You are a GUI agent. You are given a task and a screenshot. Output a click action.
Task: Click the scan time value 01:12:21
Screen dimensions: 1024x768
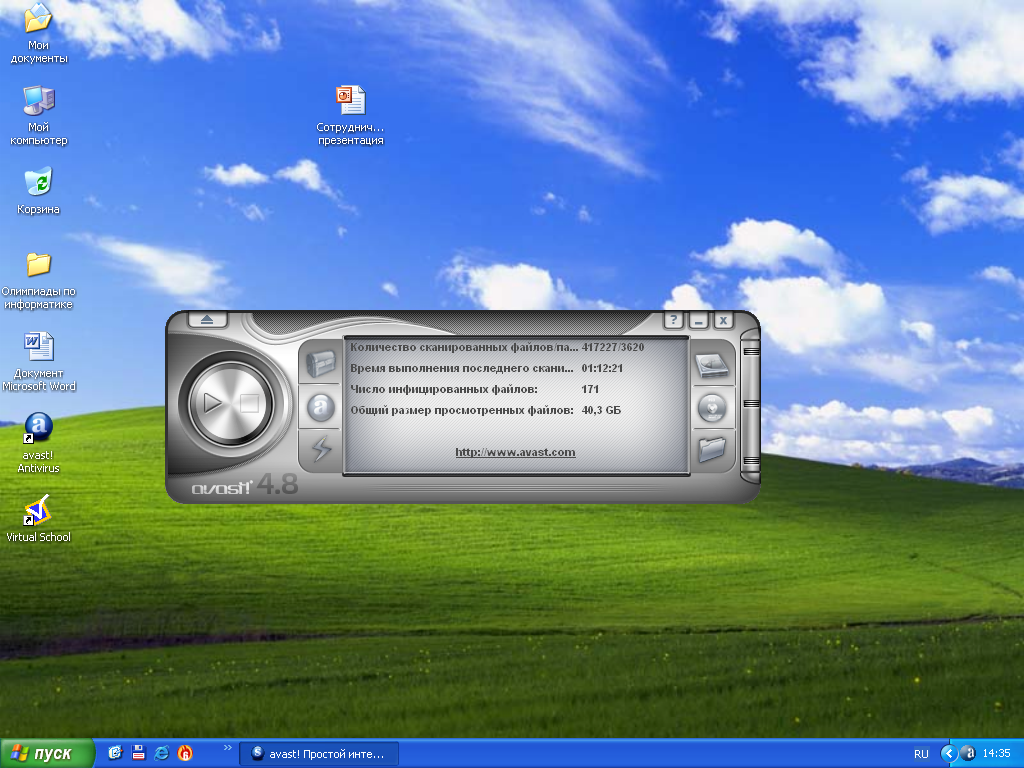click(x=602, y=368)
